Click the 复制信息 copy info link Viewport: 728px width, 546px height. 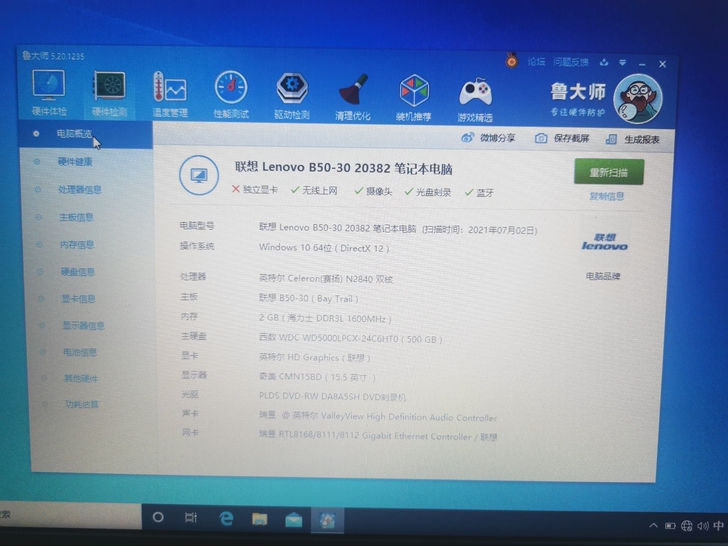tap(607, 196)
